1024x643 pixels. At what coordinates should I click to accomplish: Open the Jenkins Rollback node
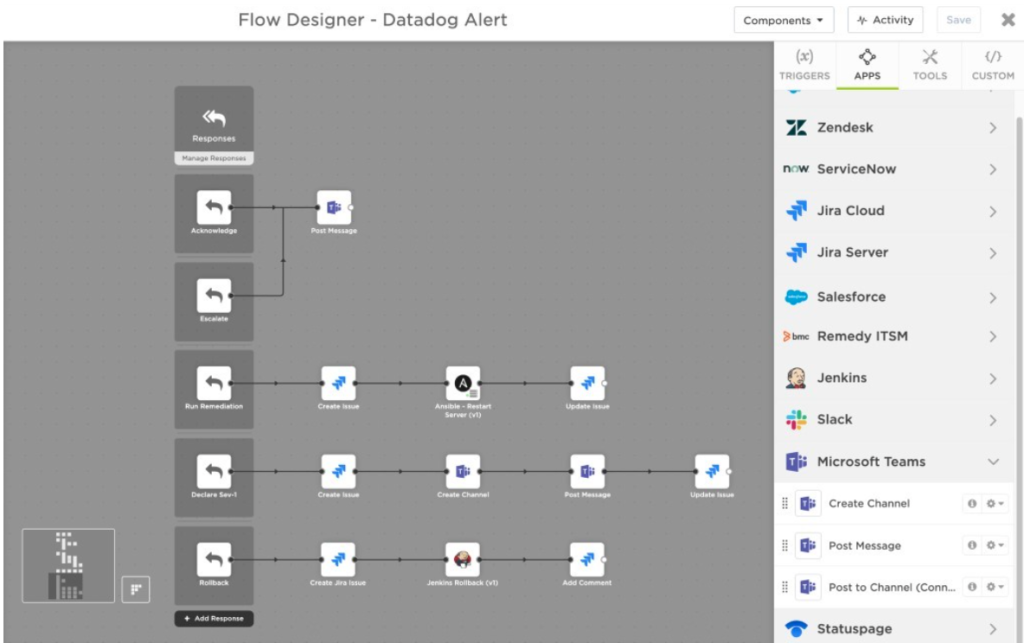461,560
